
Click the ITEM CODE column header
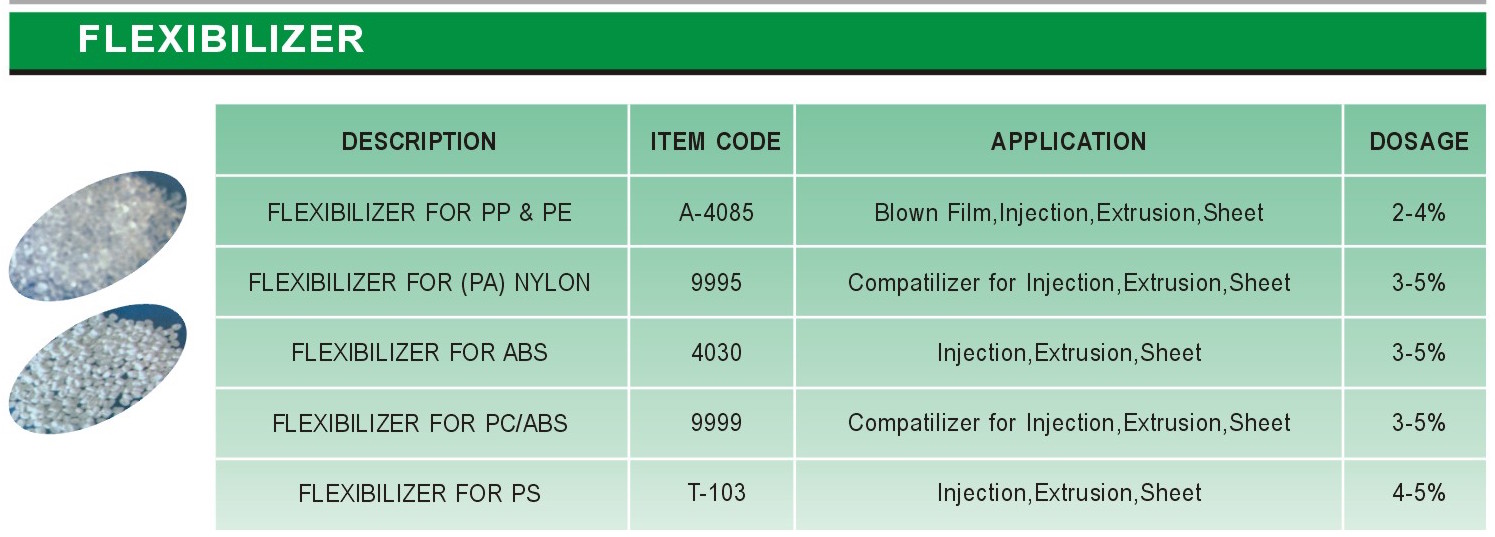[x=716, y=141]
